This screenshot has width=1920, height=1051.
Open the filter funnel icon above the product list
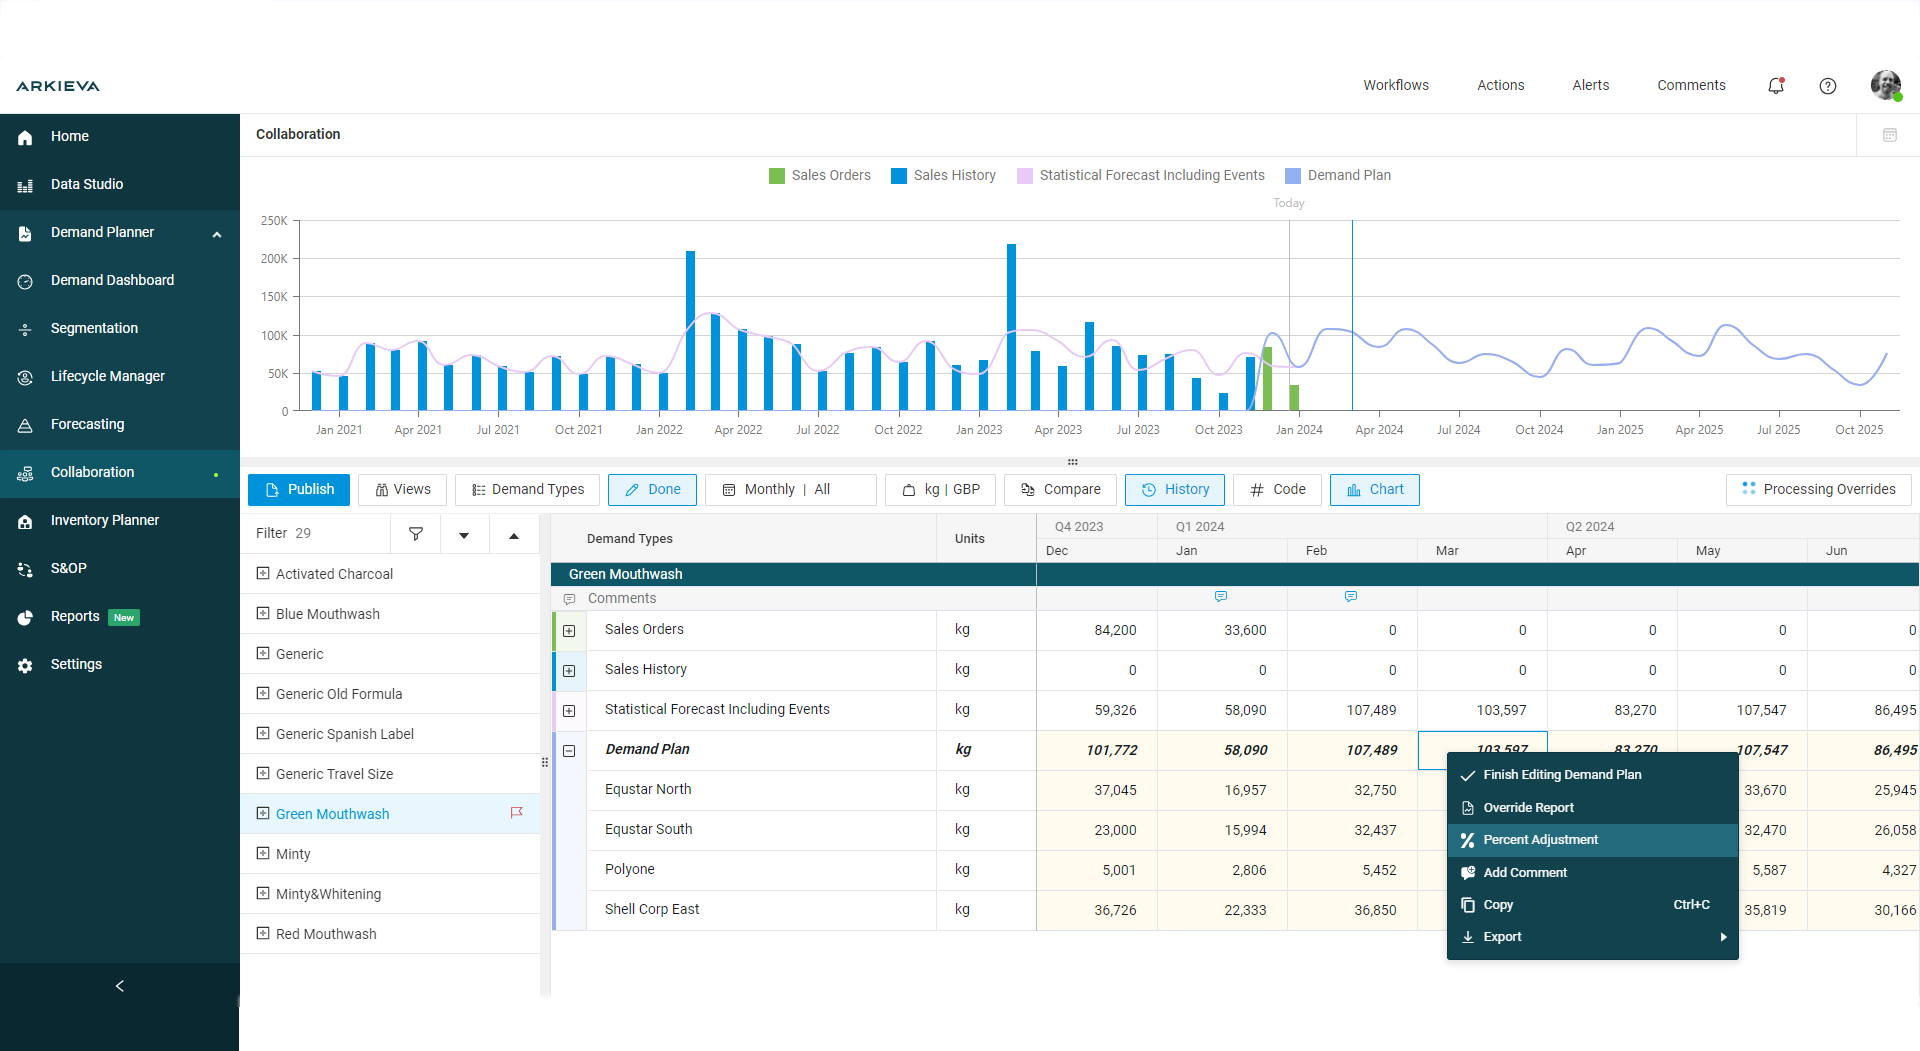415,533
